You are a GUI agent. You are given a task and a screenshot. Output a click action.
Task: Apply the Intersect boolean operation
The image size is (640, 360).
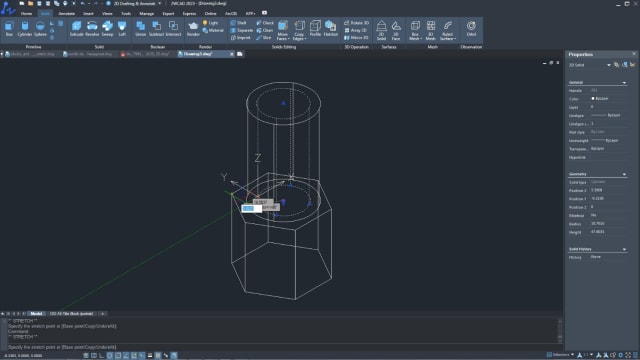click(x=173, y=29)
